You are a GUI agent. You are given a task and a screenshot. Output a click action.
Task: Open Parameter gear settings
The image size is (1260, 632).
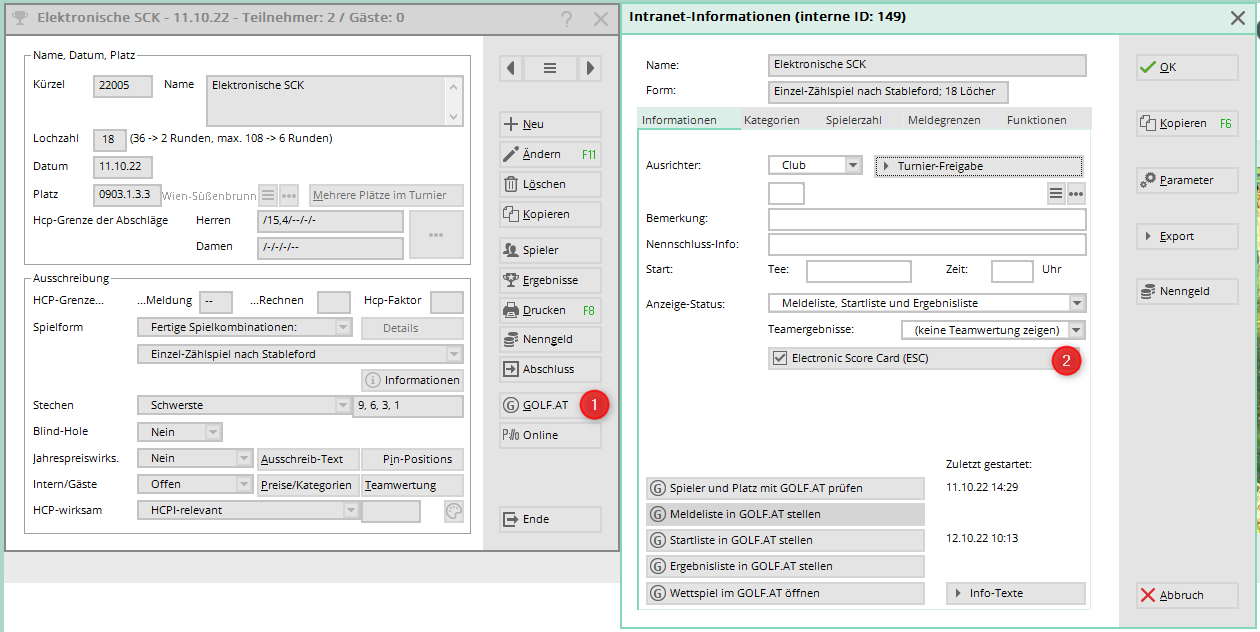(1186, 180)
